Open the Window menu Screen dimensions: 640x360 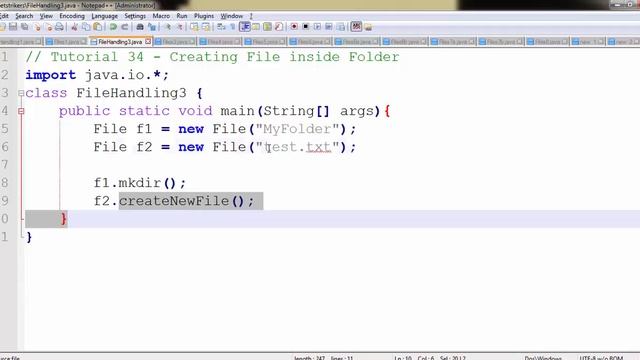coord(231,16)
